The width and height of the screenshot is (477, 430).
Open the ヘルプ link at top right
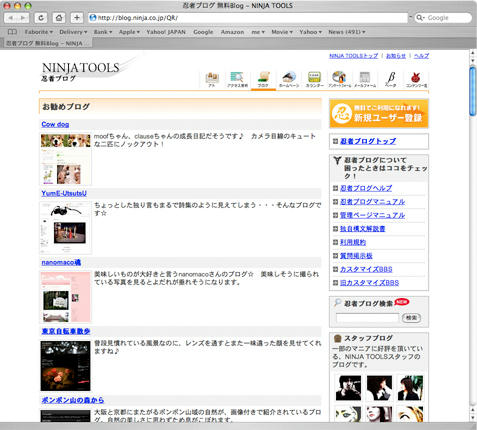pos(421,56)
